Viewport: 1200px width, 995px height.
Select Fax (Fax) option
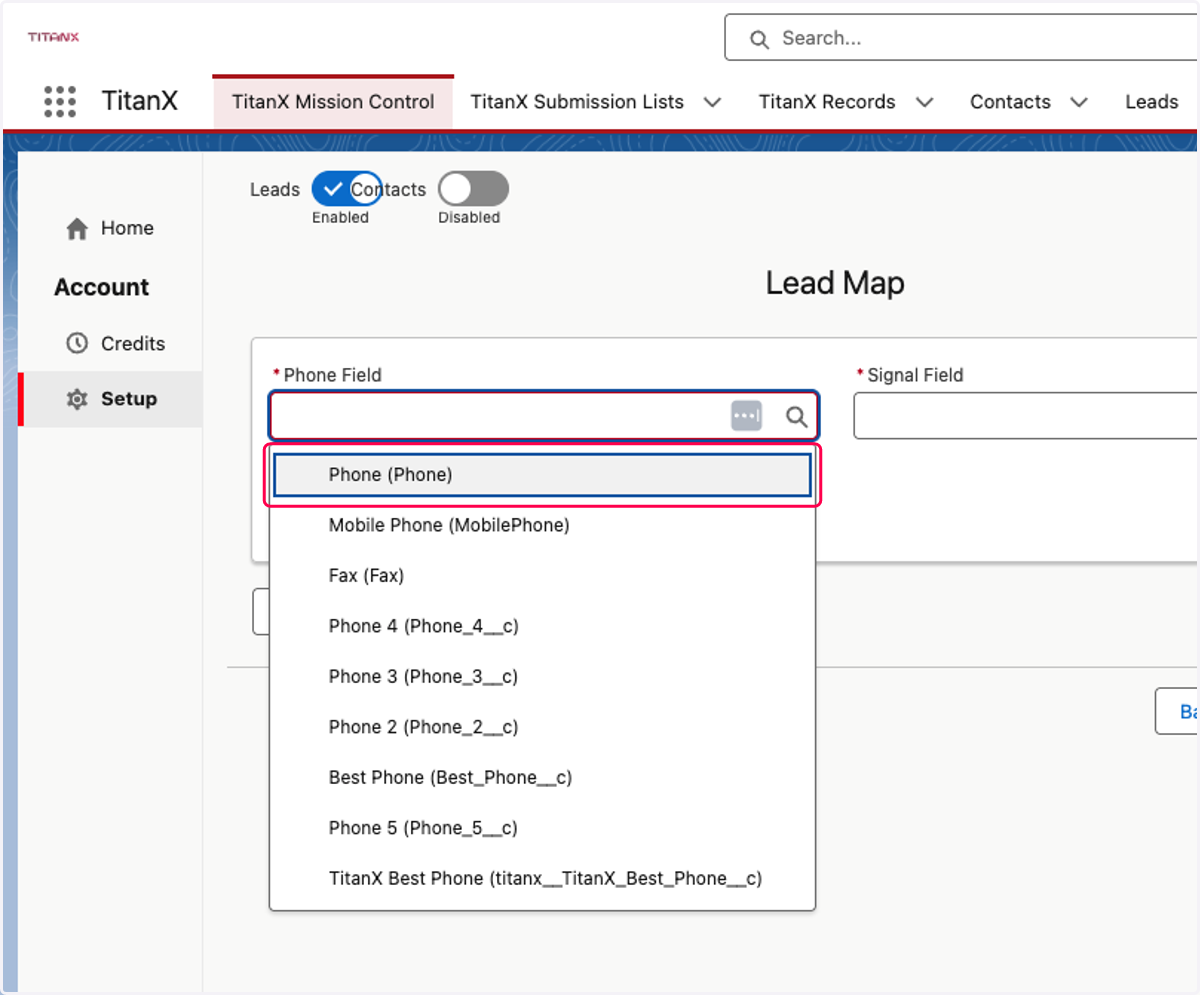point(542,576)
